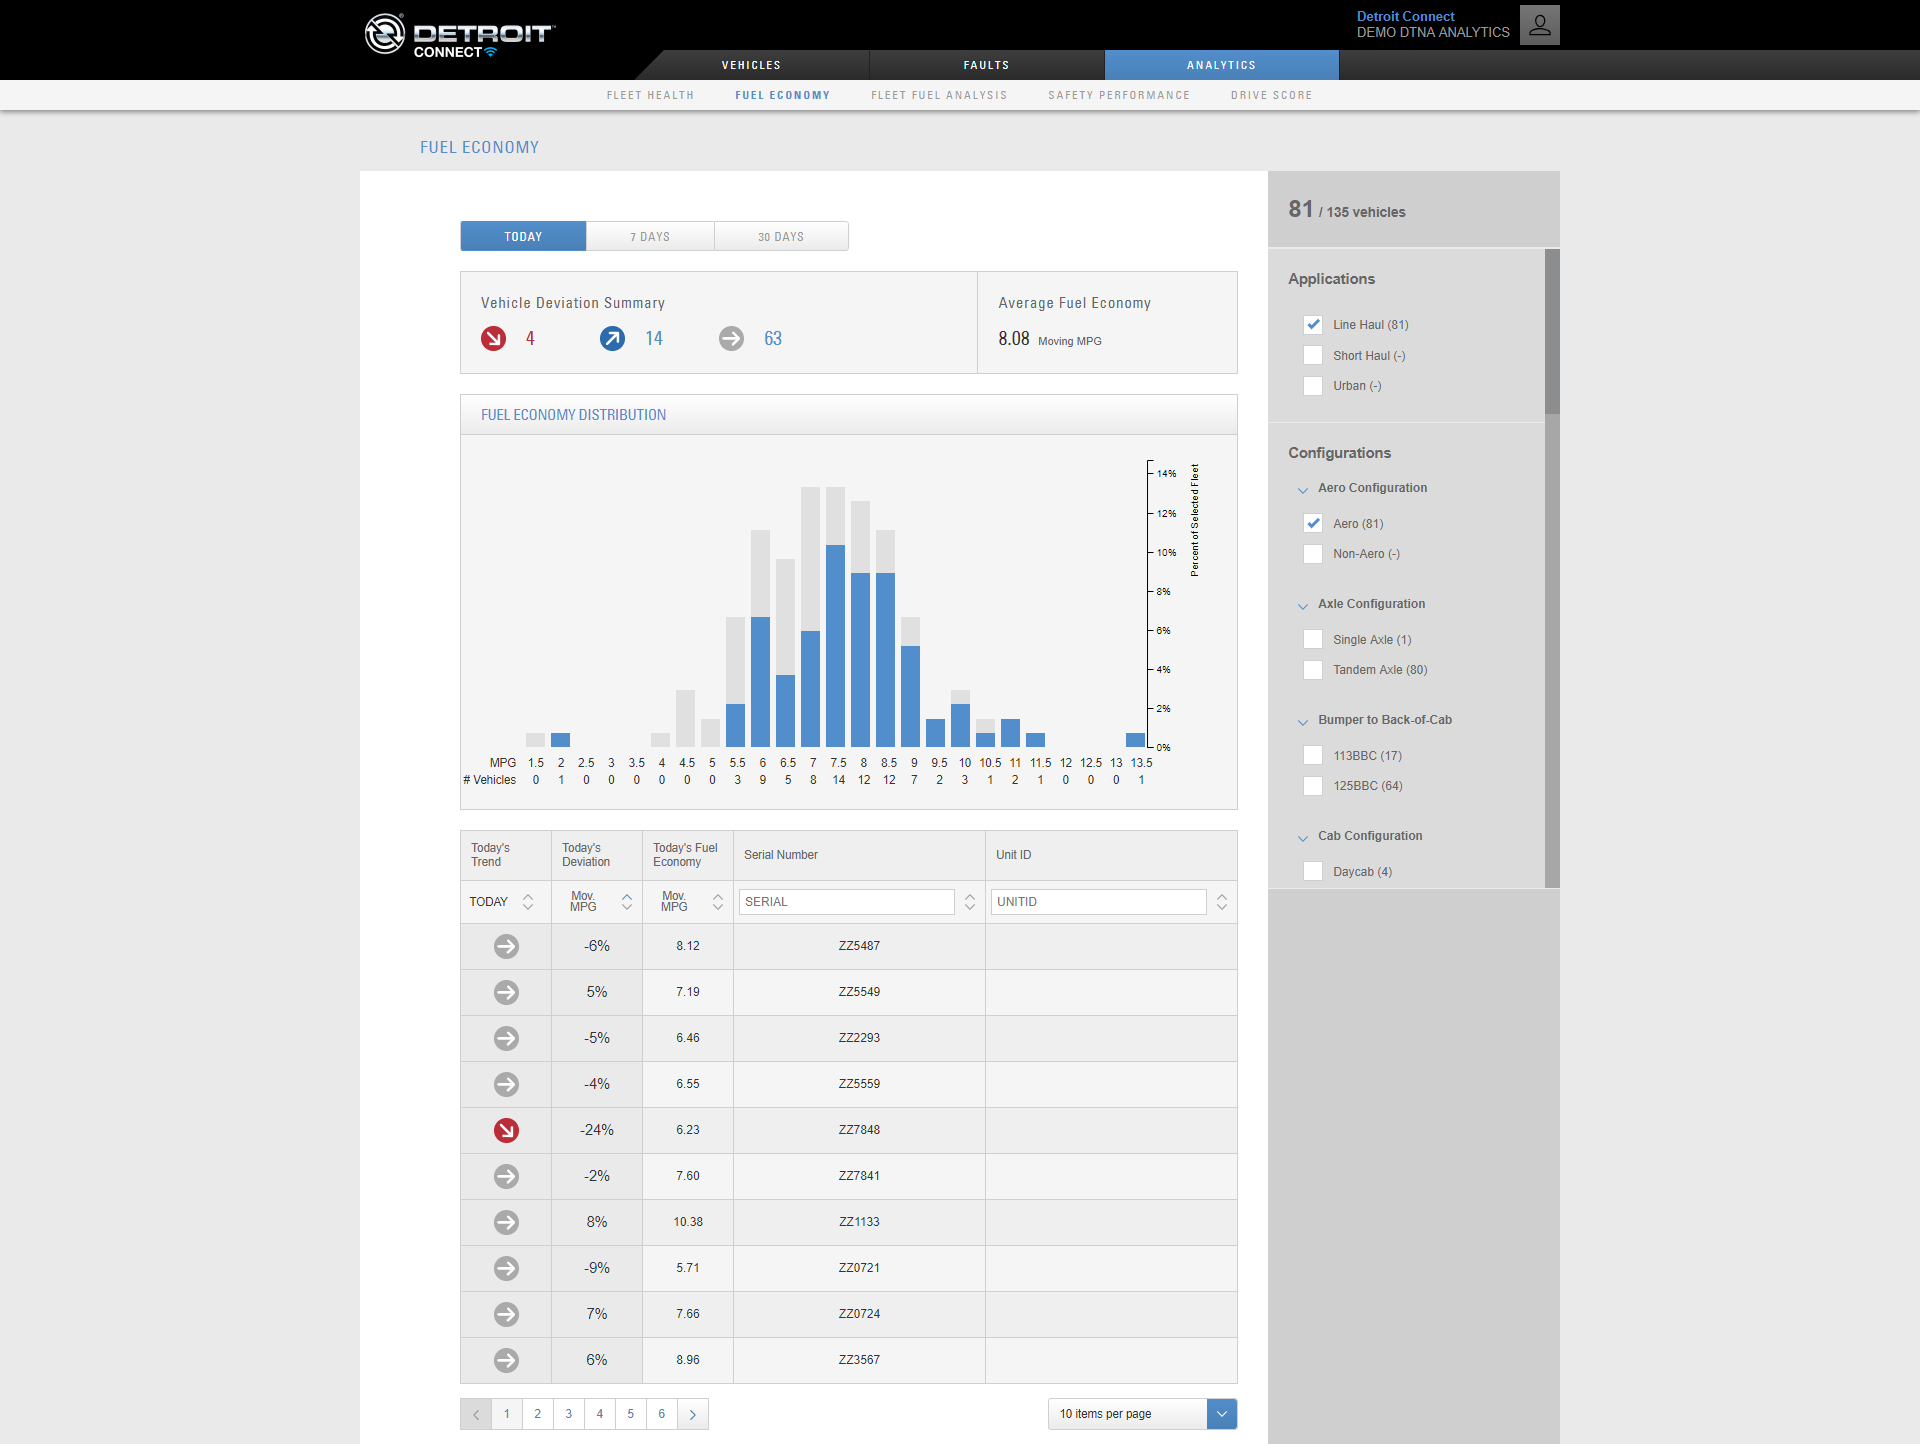Collapse the Bumper to Back-of-Cab section
The width and height of the screenshot is (1920, 1444).
click(x=1302, y=721)
